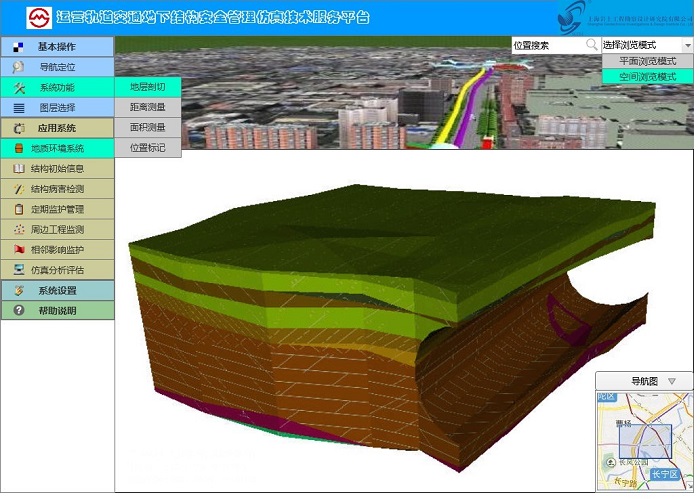
Task: Select 地层剖切 in the submenu
Action: point(148,87)
